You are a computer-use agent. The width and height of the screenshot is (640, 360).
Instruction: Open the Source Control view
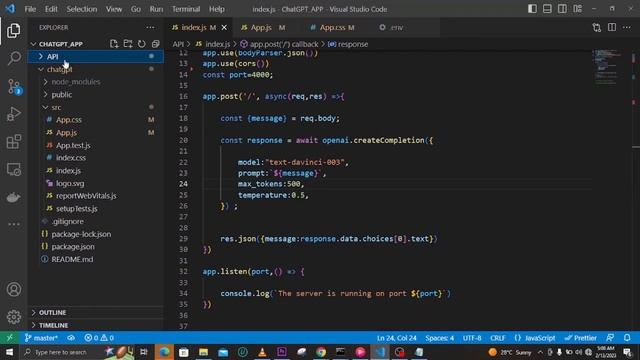pyautogui.click(x=14, y=87)
